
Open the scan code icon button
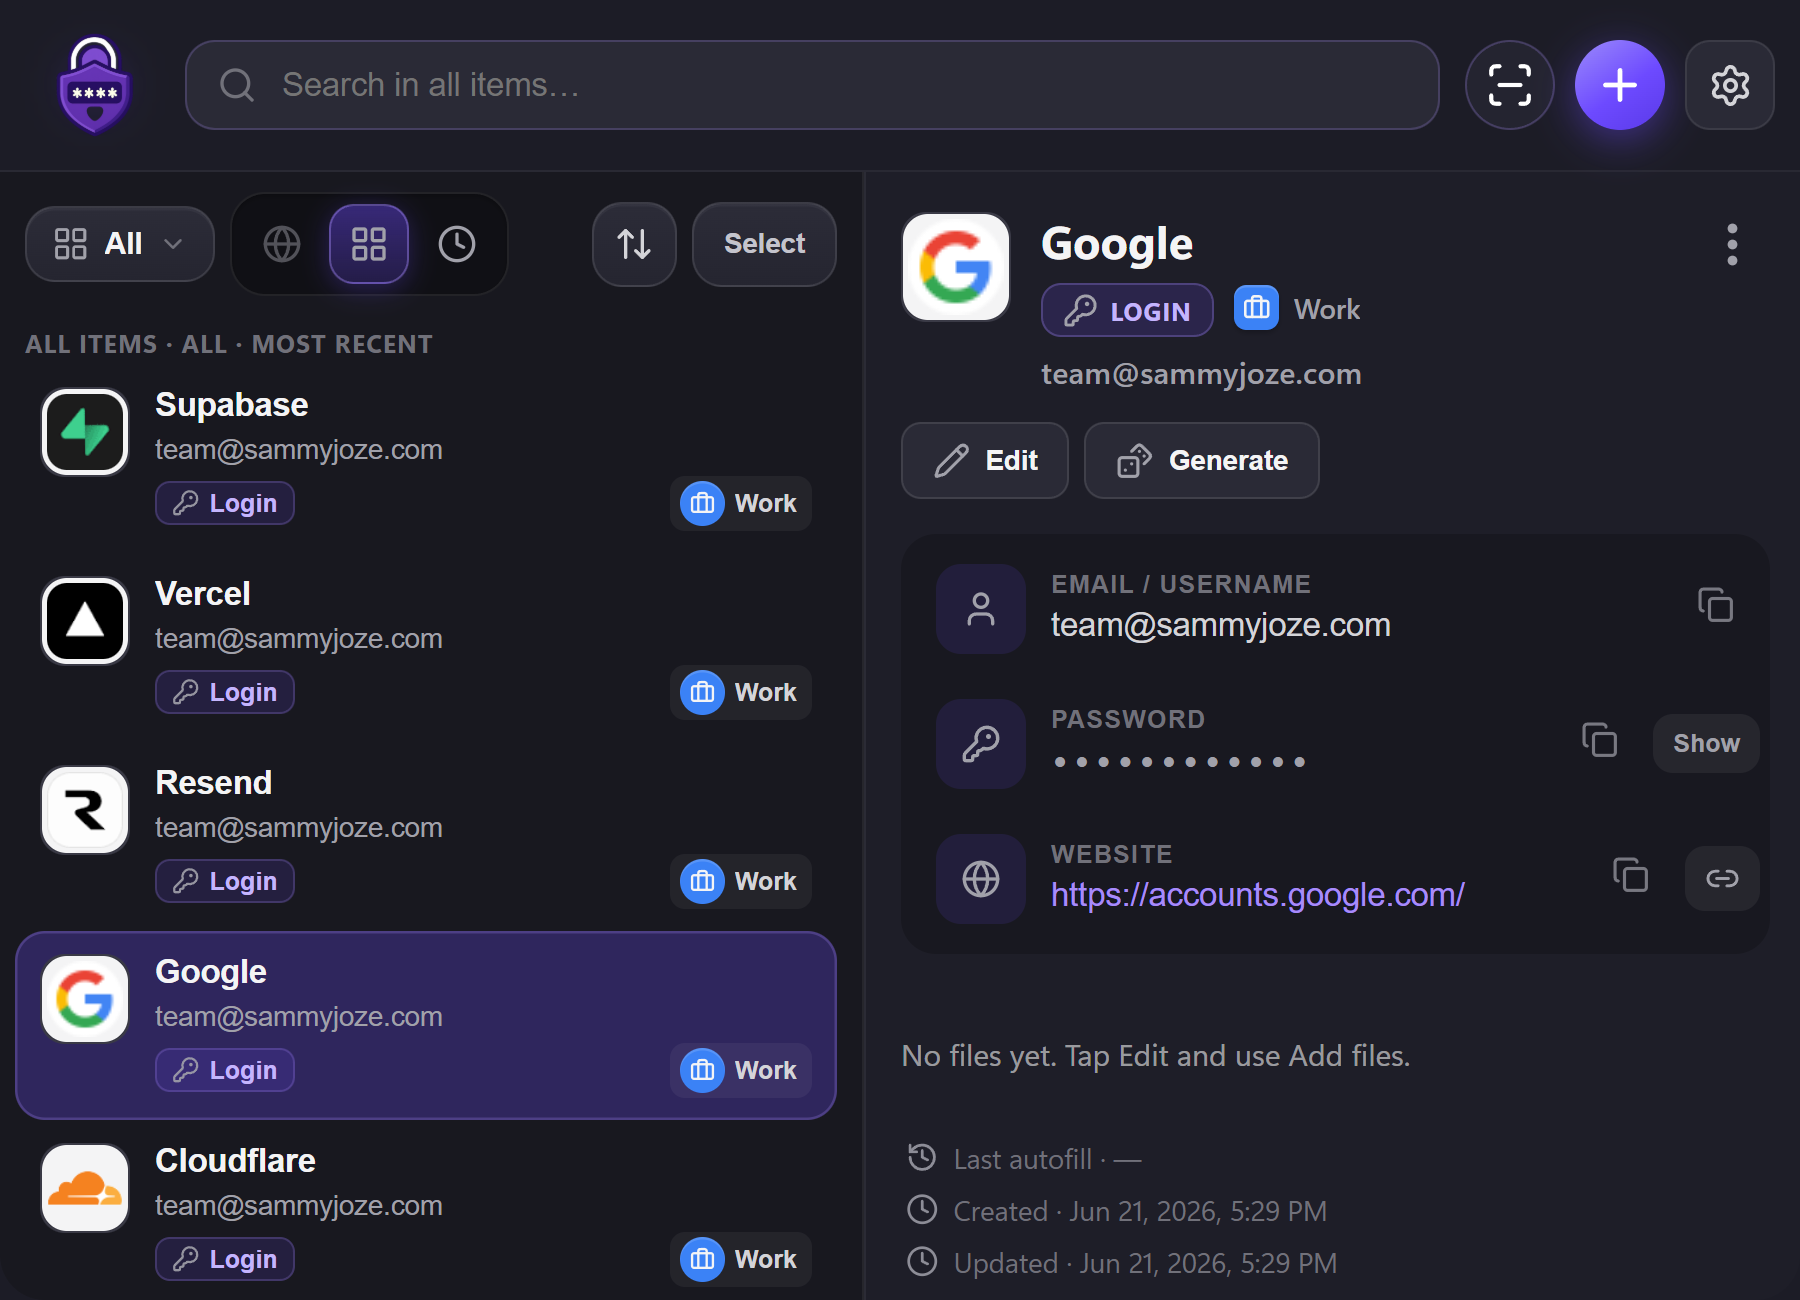point(1510,85)
